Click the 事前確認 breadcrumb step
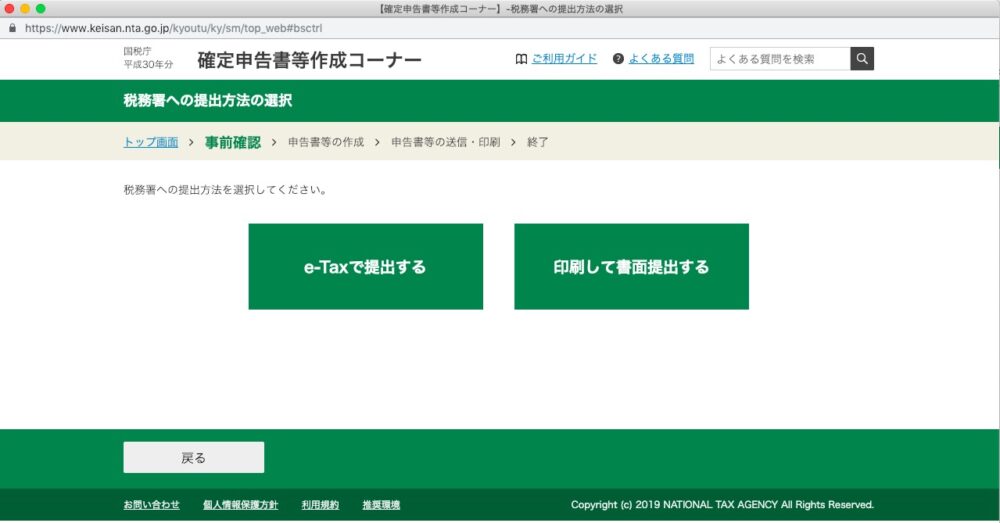 click(x=233, y=142)
